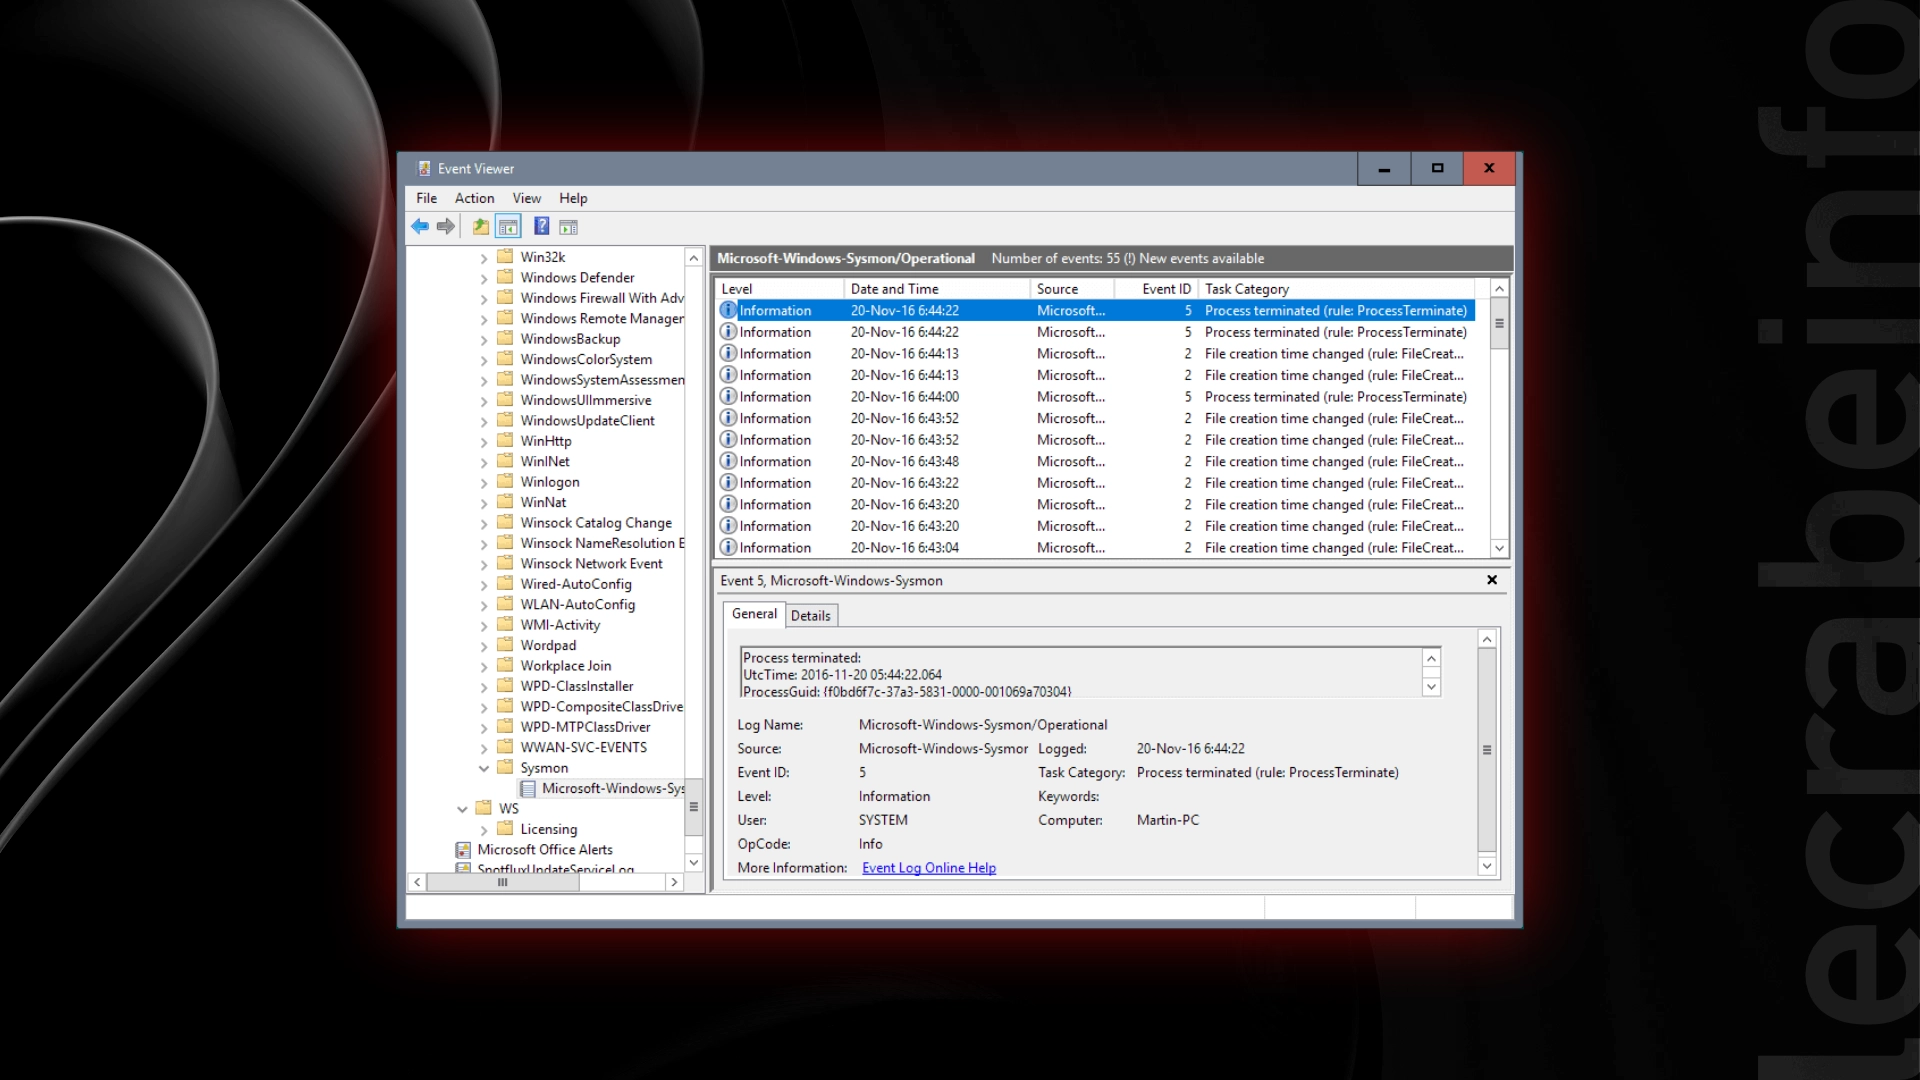Image resolution: width=1920 pixels, height=1080 pixels.
Task: Select the WLAN-AutoConfig tree item
Action: tap(578, 605)
